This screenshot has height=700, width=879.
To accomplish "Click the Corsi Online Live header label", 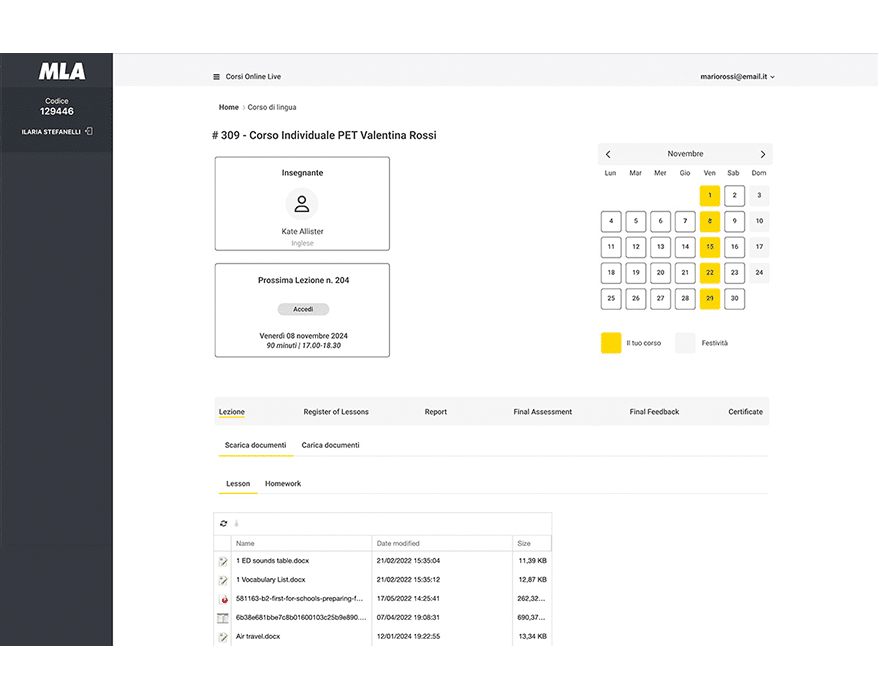I will [253, 77].
